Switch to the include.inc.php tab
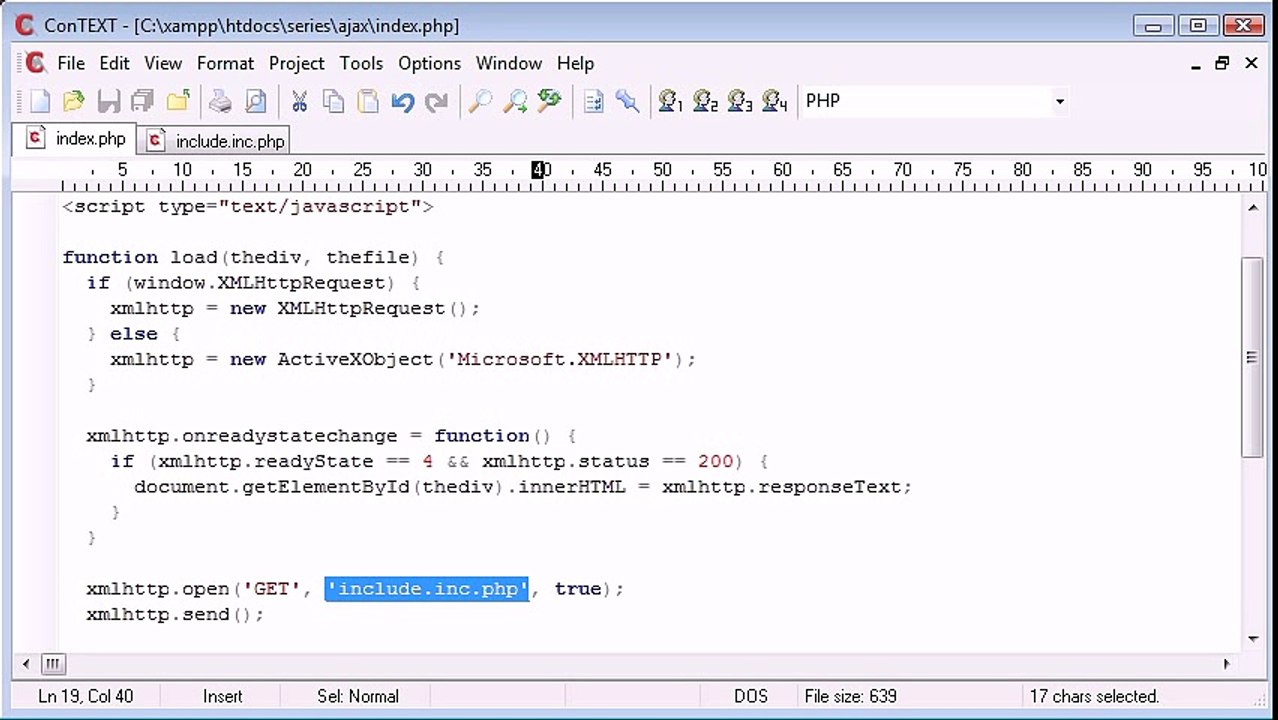Screen dimensions: 1278x720 point(216,141)
